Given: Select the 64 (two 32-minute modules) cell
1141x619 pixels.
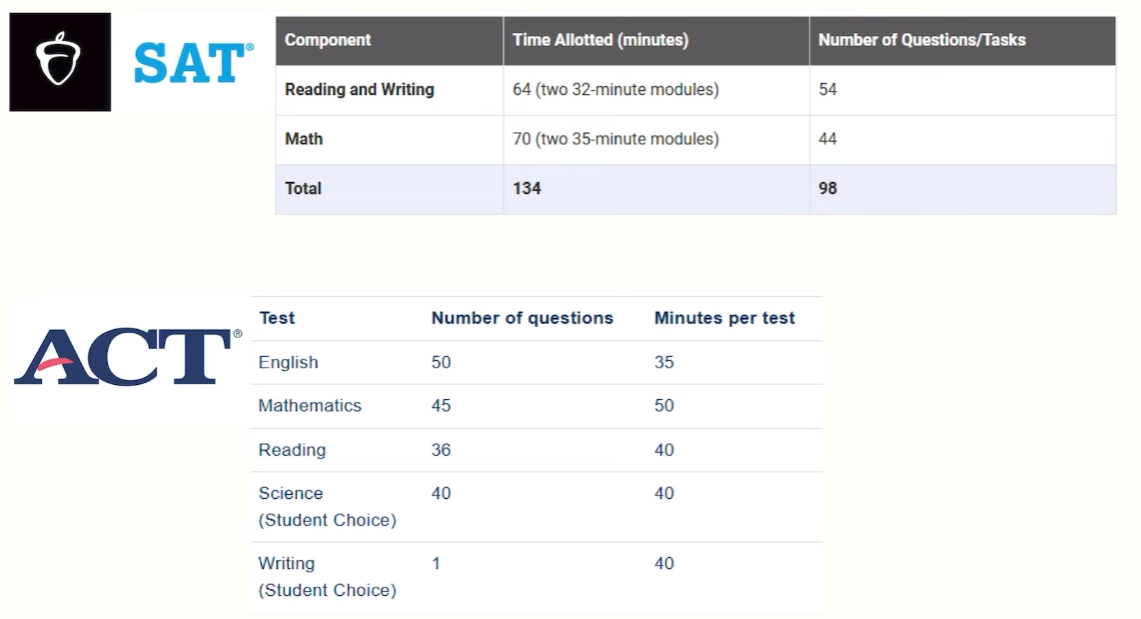Looking at the screenshot, I should (x=615, y=90).
